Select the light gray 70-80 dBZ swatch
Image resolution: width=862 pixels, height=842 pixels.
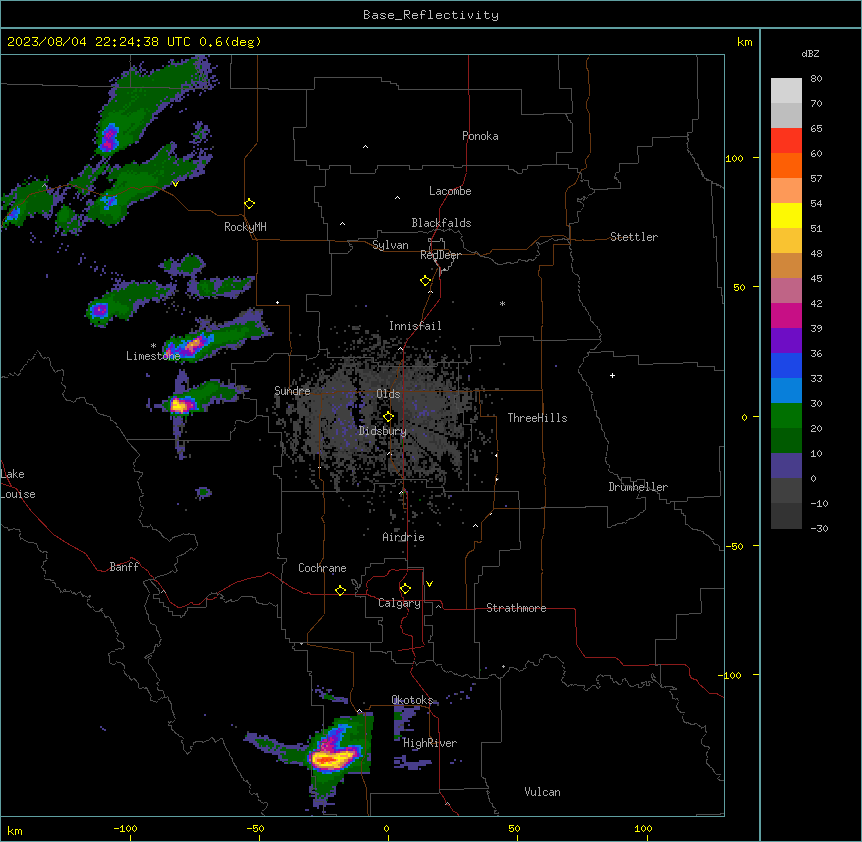(x=786, y=91)
